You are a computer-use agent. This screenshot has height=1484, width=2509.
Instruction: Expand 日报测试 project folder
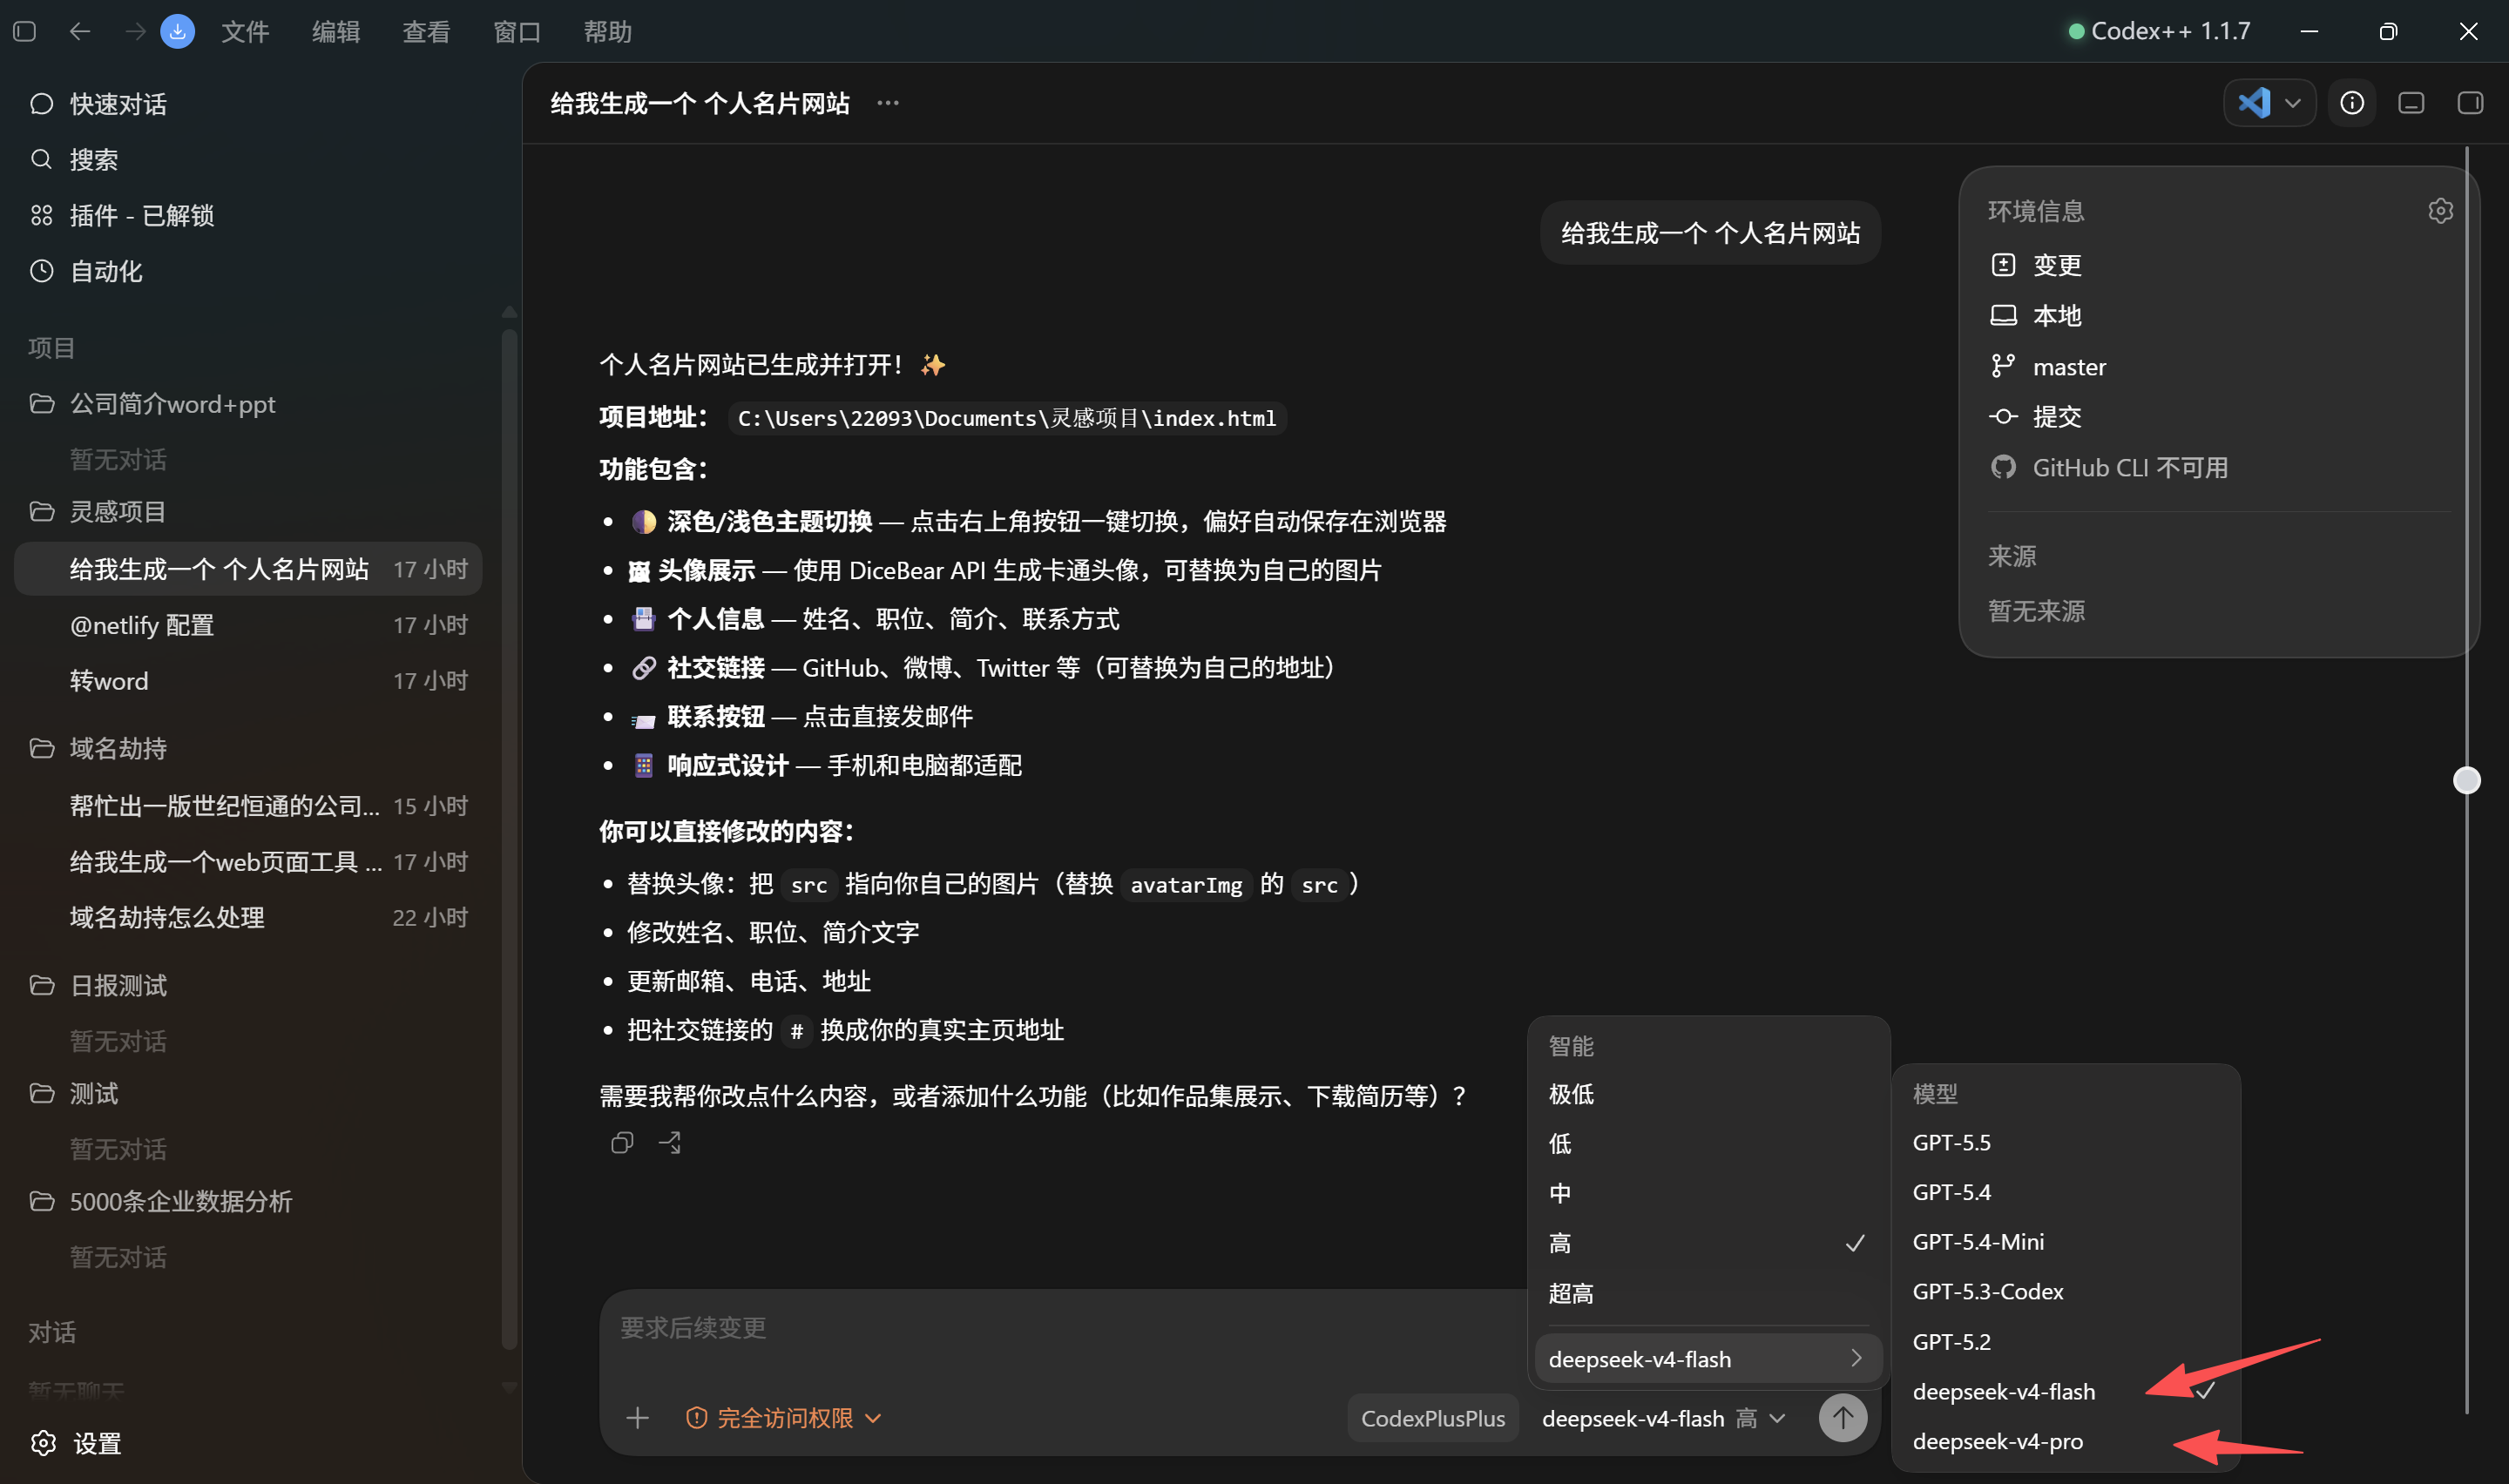tap(248, 986)
